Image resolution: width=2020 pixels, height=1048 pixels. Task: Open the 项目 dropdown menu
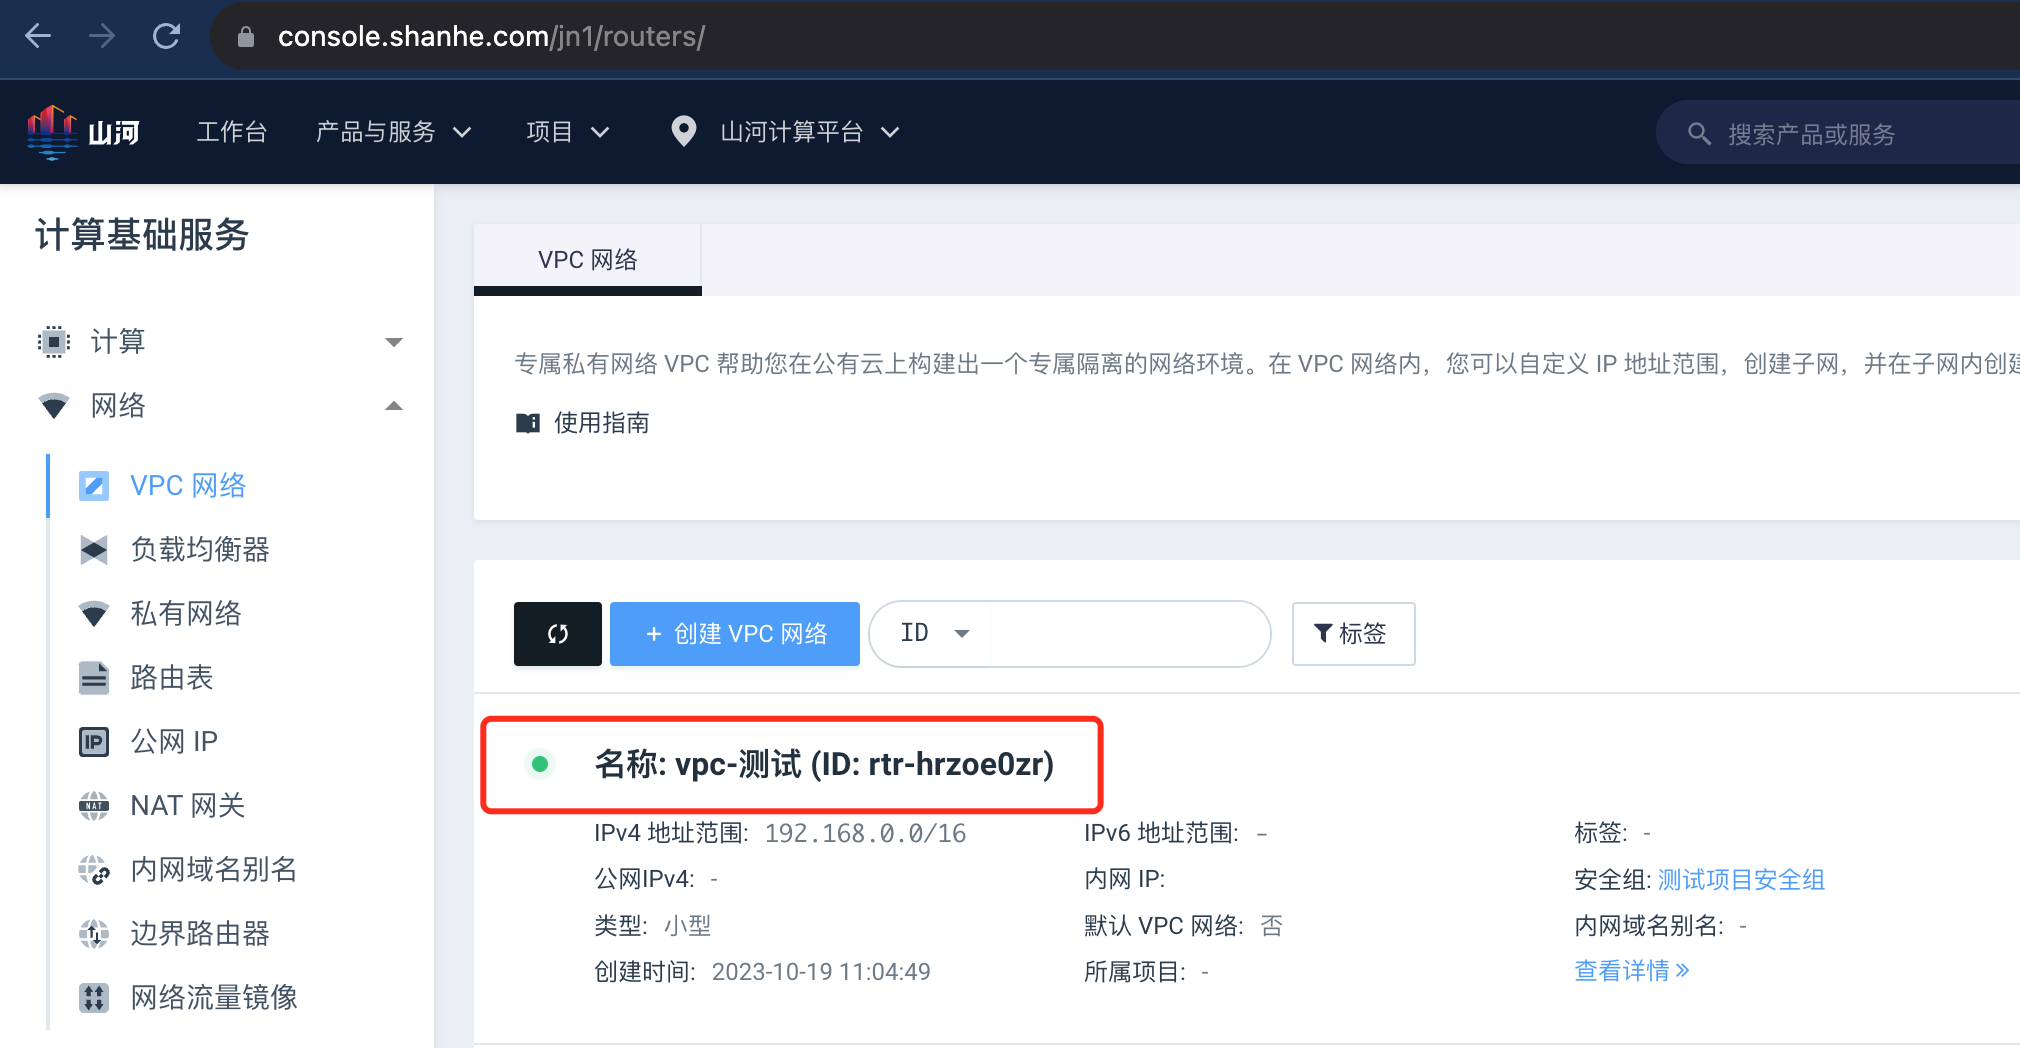(568, 132)
